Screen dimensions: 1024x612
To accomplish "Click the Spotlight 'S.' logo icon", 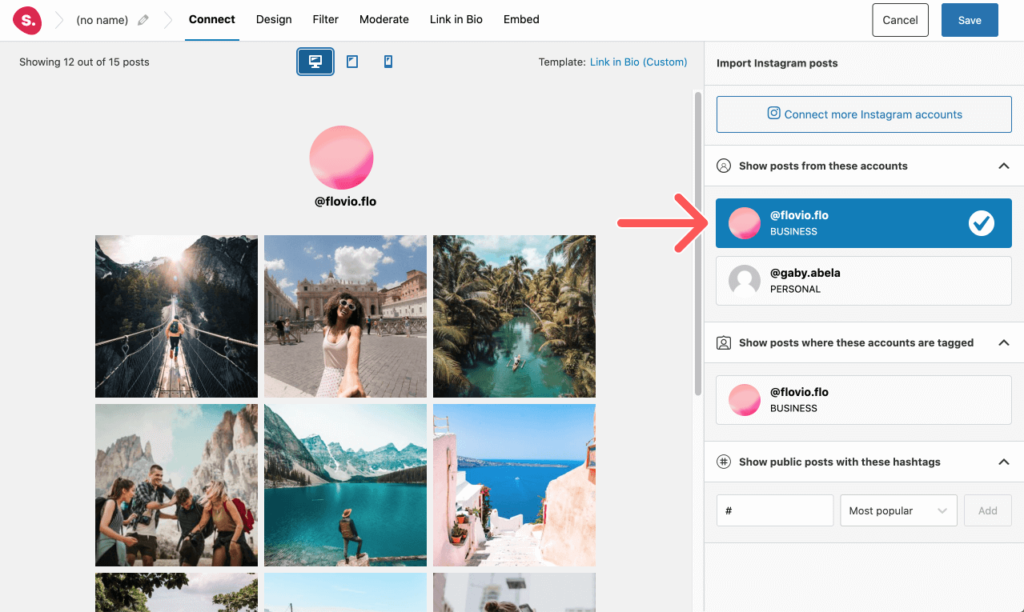I will [x=27, y=20].
